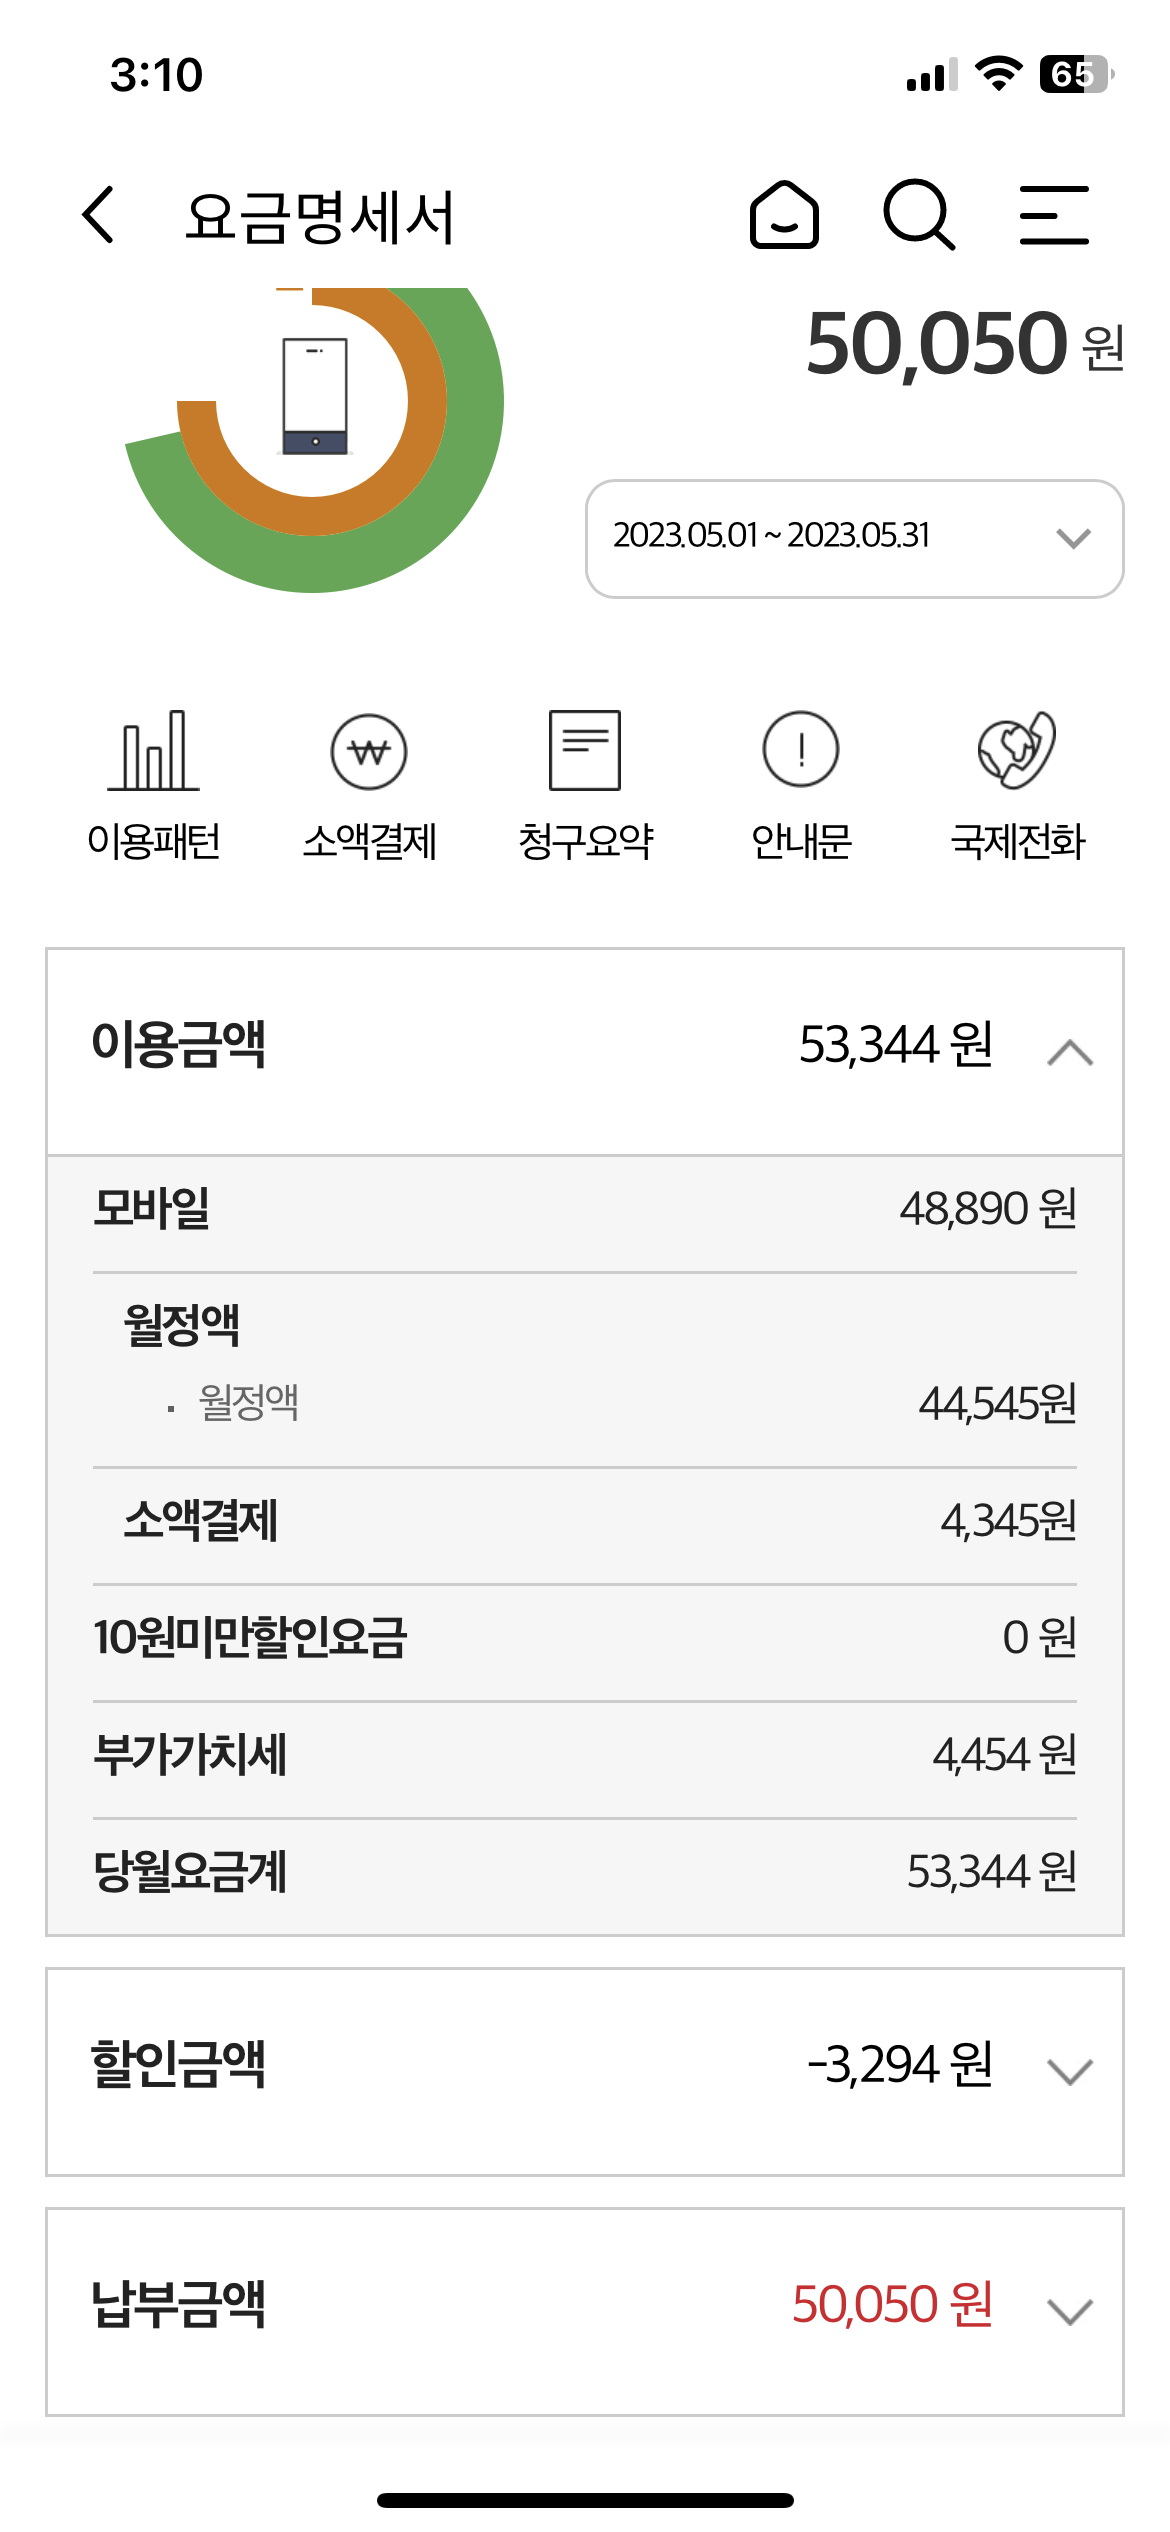The image size is (1170, 2532).
Task: Open the 청구요약 document icon
Action: 585,751
